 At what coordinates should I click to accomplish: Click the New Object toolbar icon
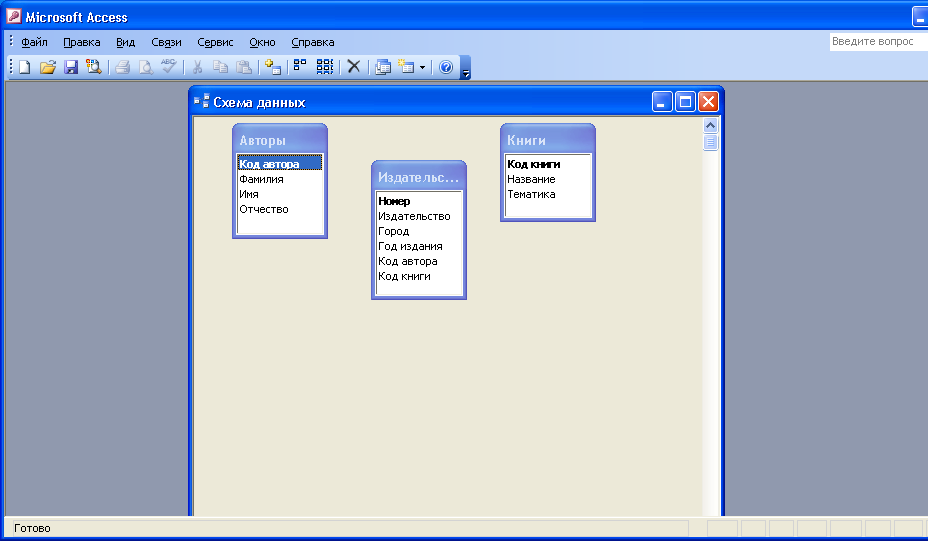pos(406,67)
